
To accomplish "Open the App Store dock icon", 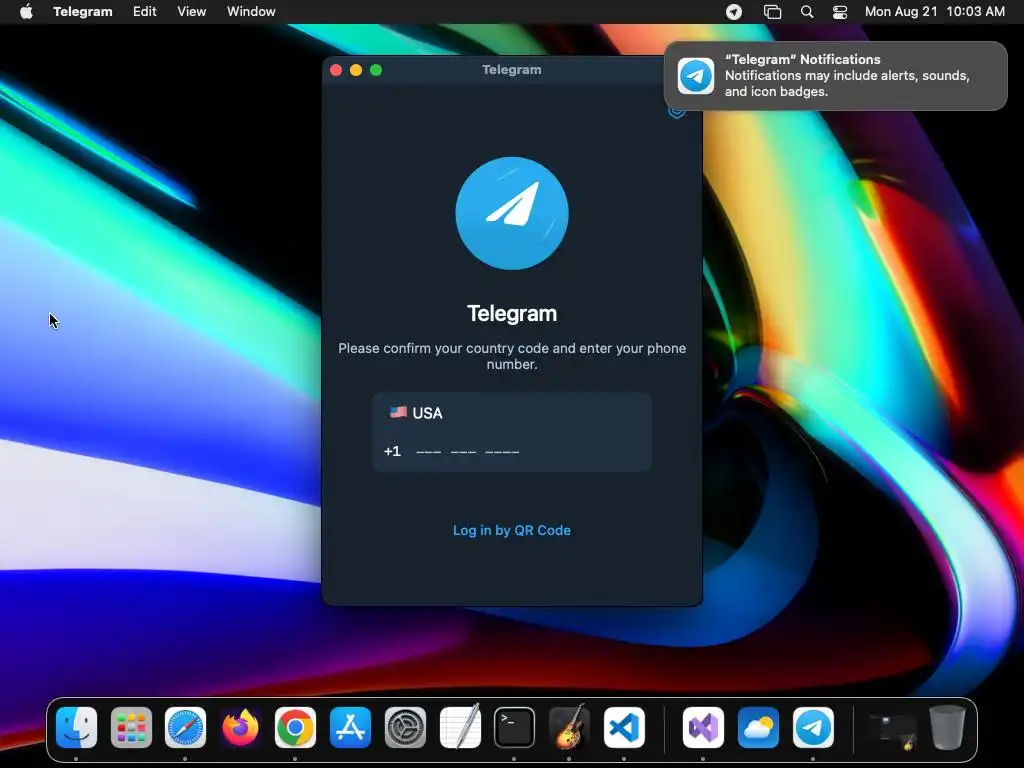I will pos(350,727).
